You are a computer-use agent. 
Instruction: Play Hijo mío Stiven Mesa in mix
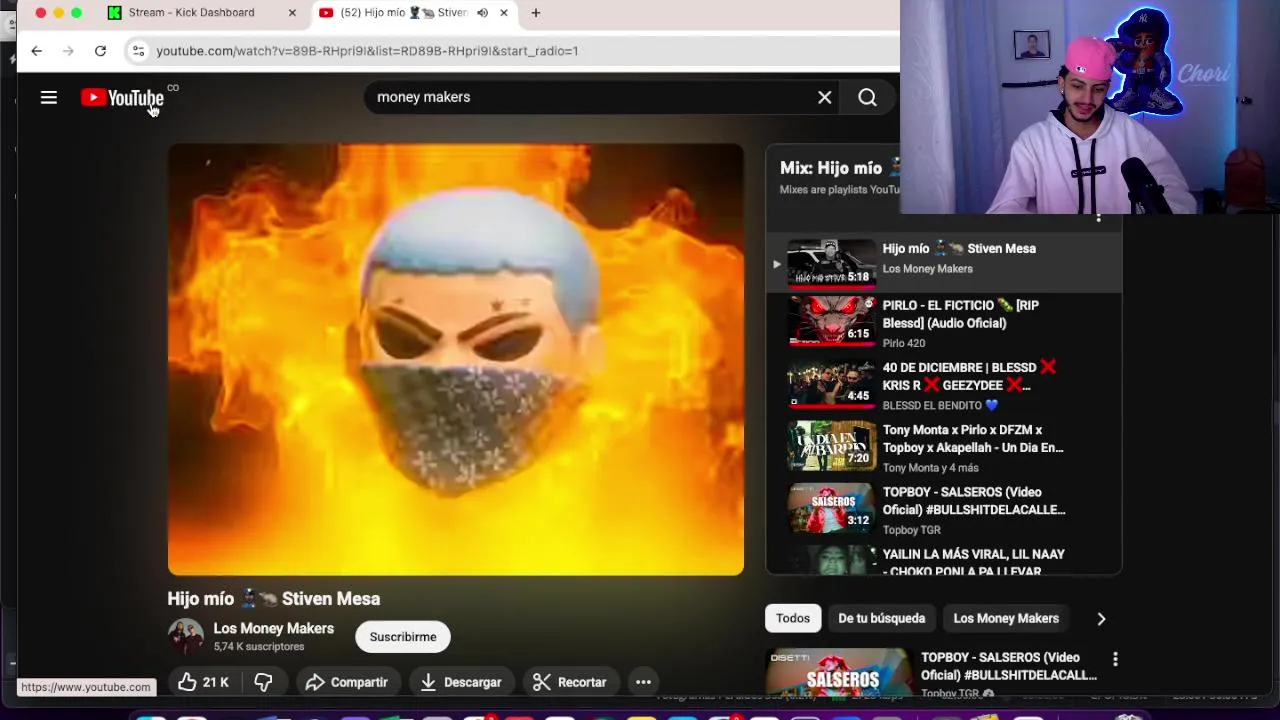(x=944, y=262)
